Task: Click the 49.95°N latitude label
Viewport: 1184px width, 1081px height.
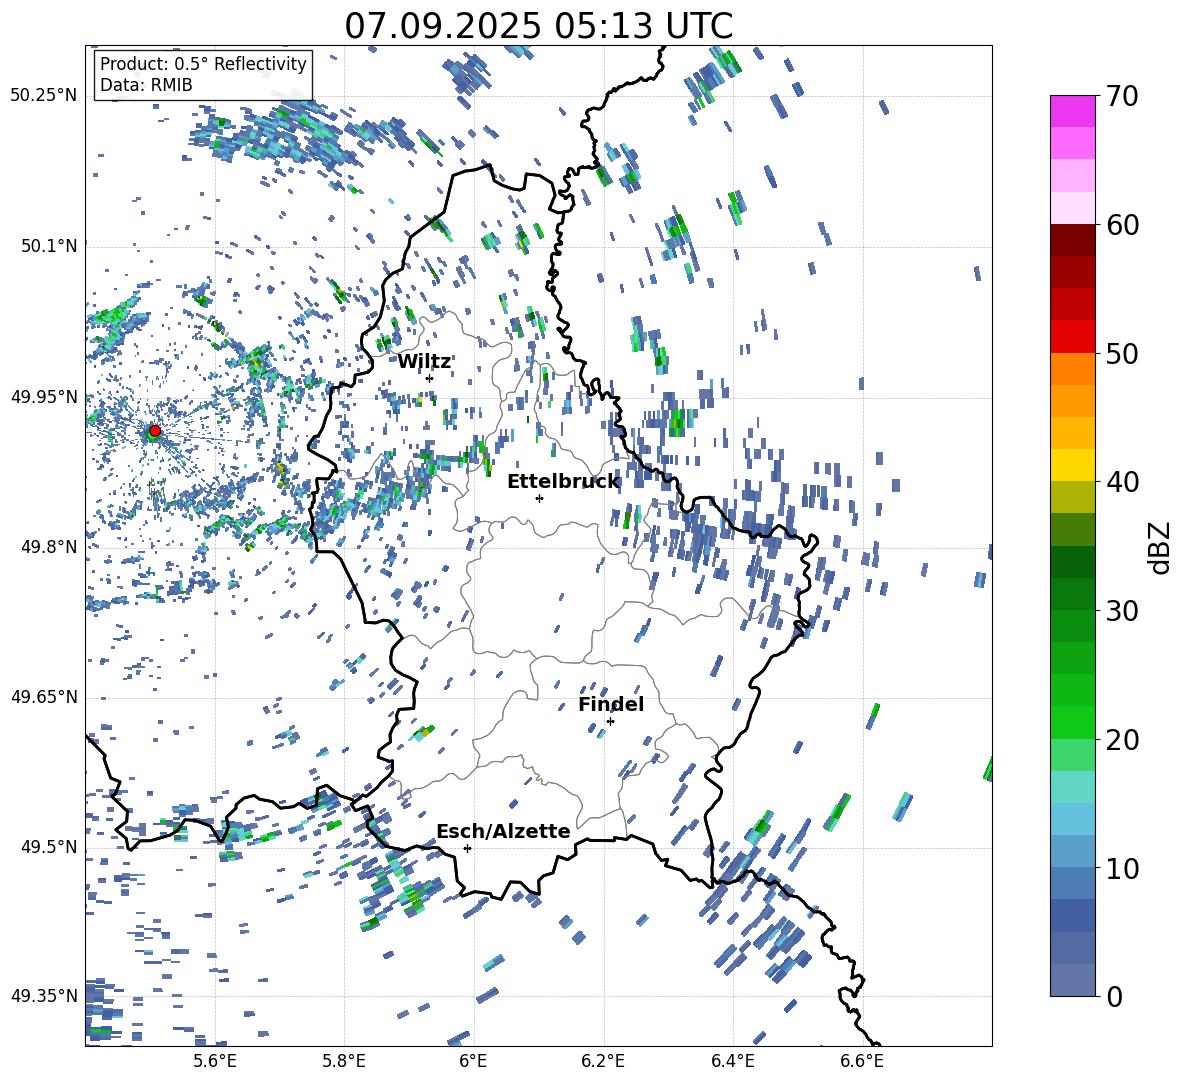Action: click(45, 396)
